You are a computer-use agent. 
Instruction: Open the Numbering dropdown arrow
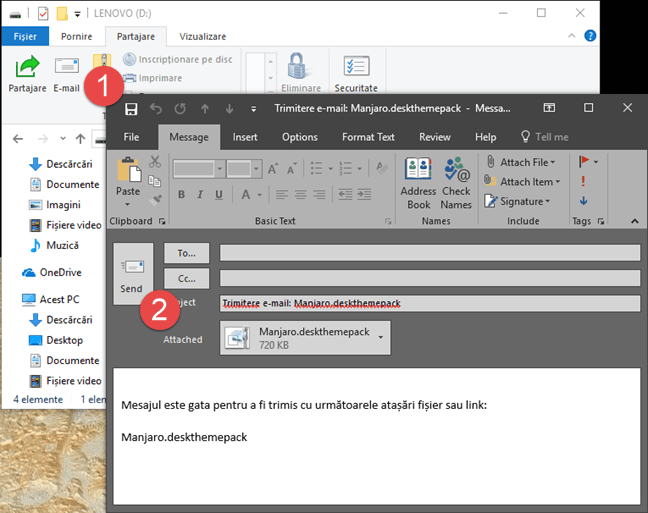pyautogui.click(x=359, y=169)
